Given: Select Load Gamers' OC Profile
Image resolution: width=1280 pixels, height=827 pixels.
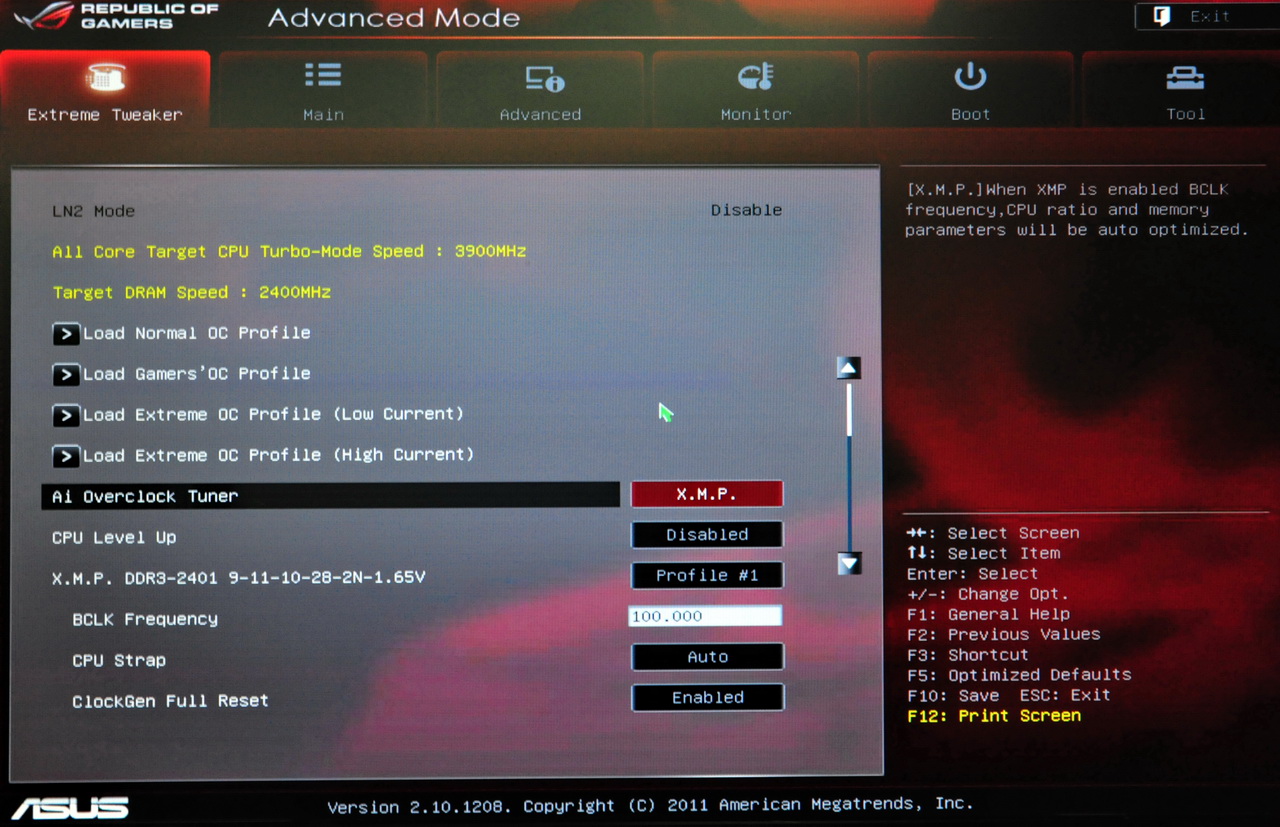Looking at the screenshot, I should [x=196, y=374].
